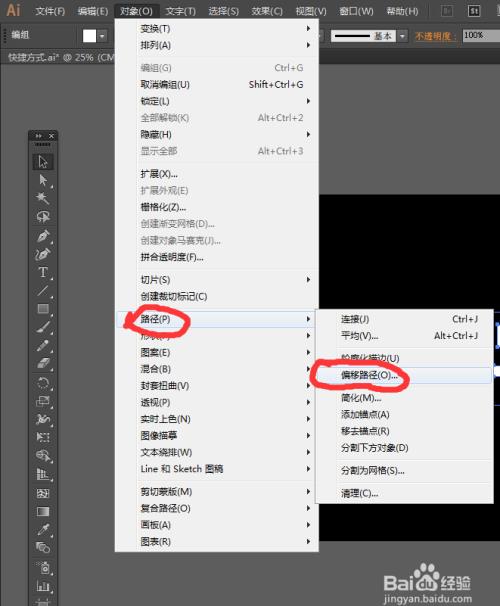Select the Magic Wand tool
This screenshot has width=500, height=606.
[x=43, y=198]
